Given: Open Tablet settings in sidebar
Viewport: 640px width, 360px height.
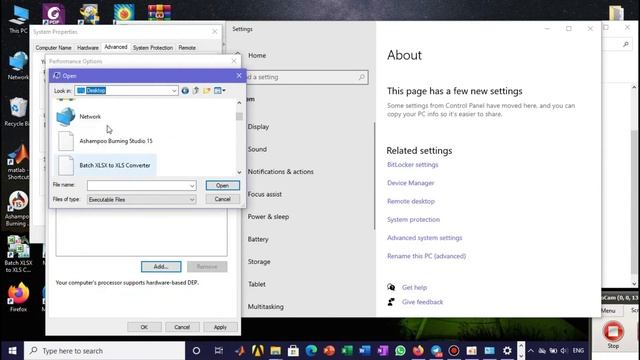Looking at the screenshot, I should 256,284.
